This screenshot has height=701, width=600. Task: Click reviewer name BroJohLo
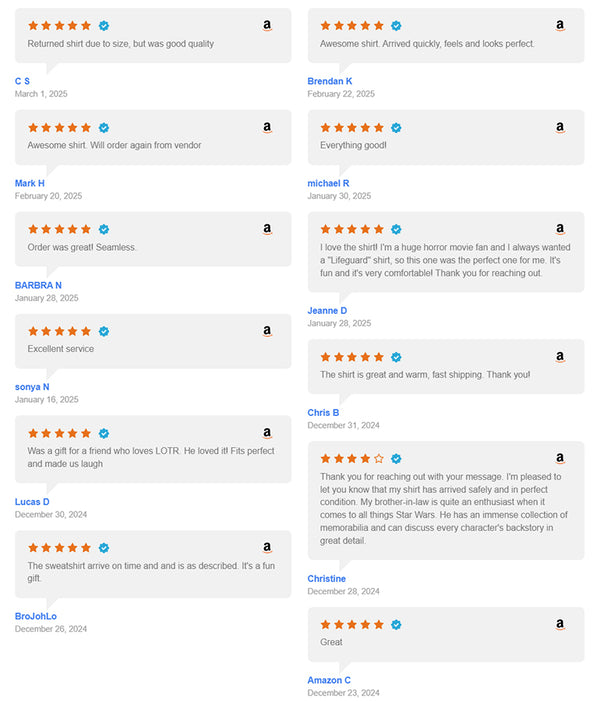36,616
